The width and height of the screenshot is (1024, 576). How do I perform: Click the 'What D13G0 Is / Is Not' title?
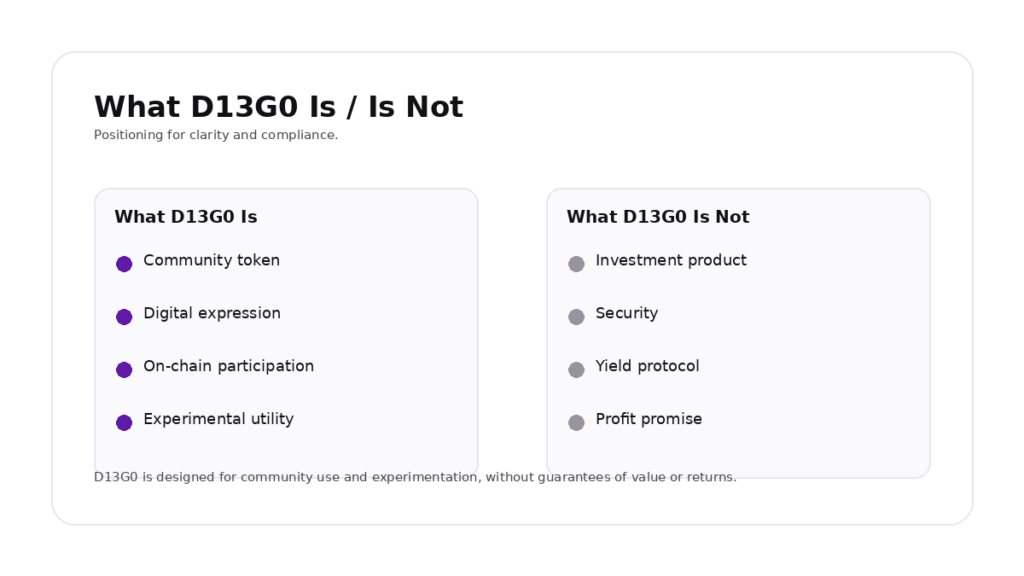tap(278, 107)
